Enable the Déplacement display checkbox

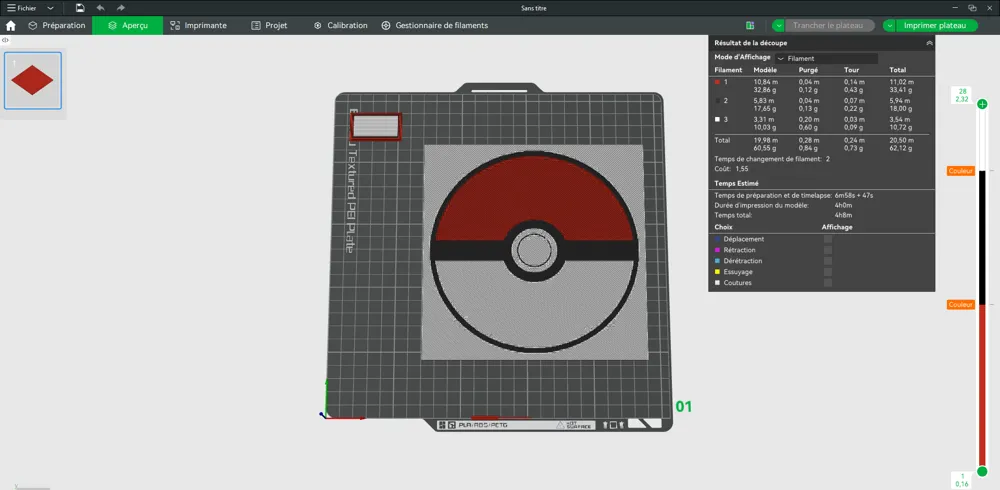tap(828, 239)
